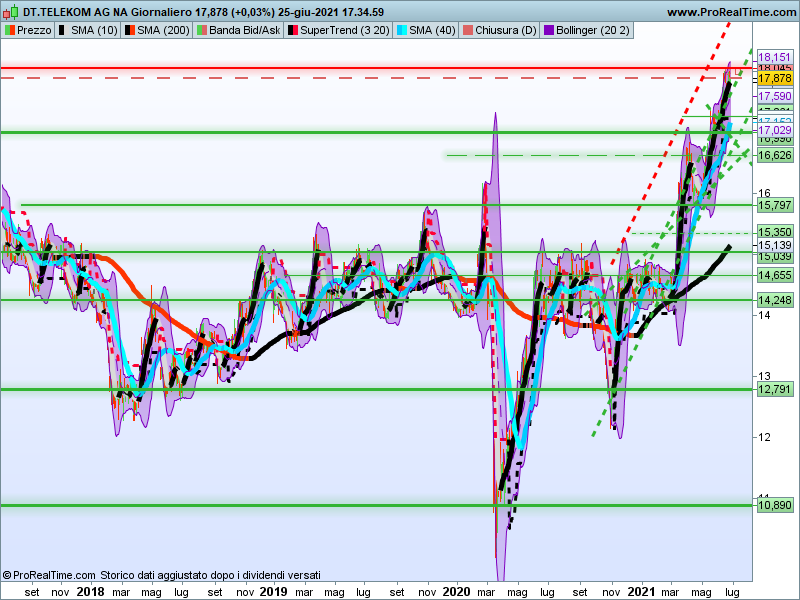Image resolution: width=800 pixels, height=600 pixels.
Task: Click the price axis value 12
Action: tap(764, 437)
